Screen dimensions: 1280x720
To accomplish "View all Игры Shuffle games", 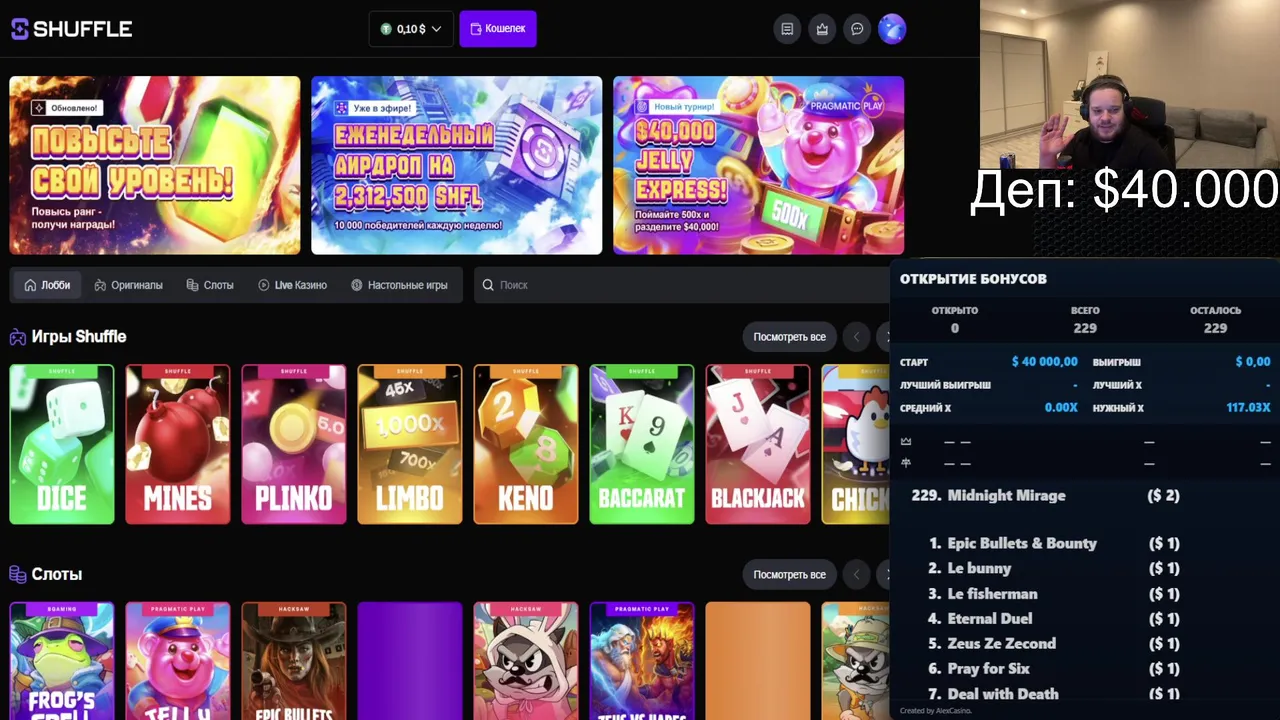I will click(790, 337).
